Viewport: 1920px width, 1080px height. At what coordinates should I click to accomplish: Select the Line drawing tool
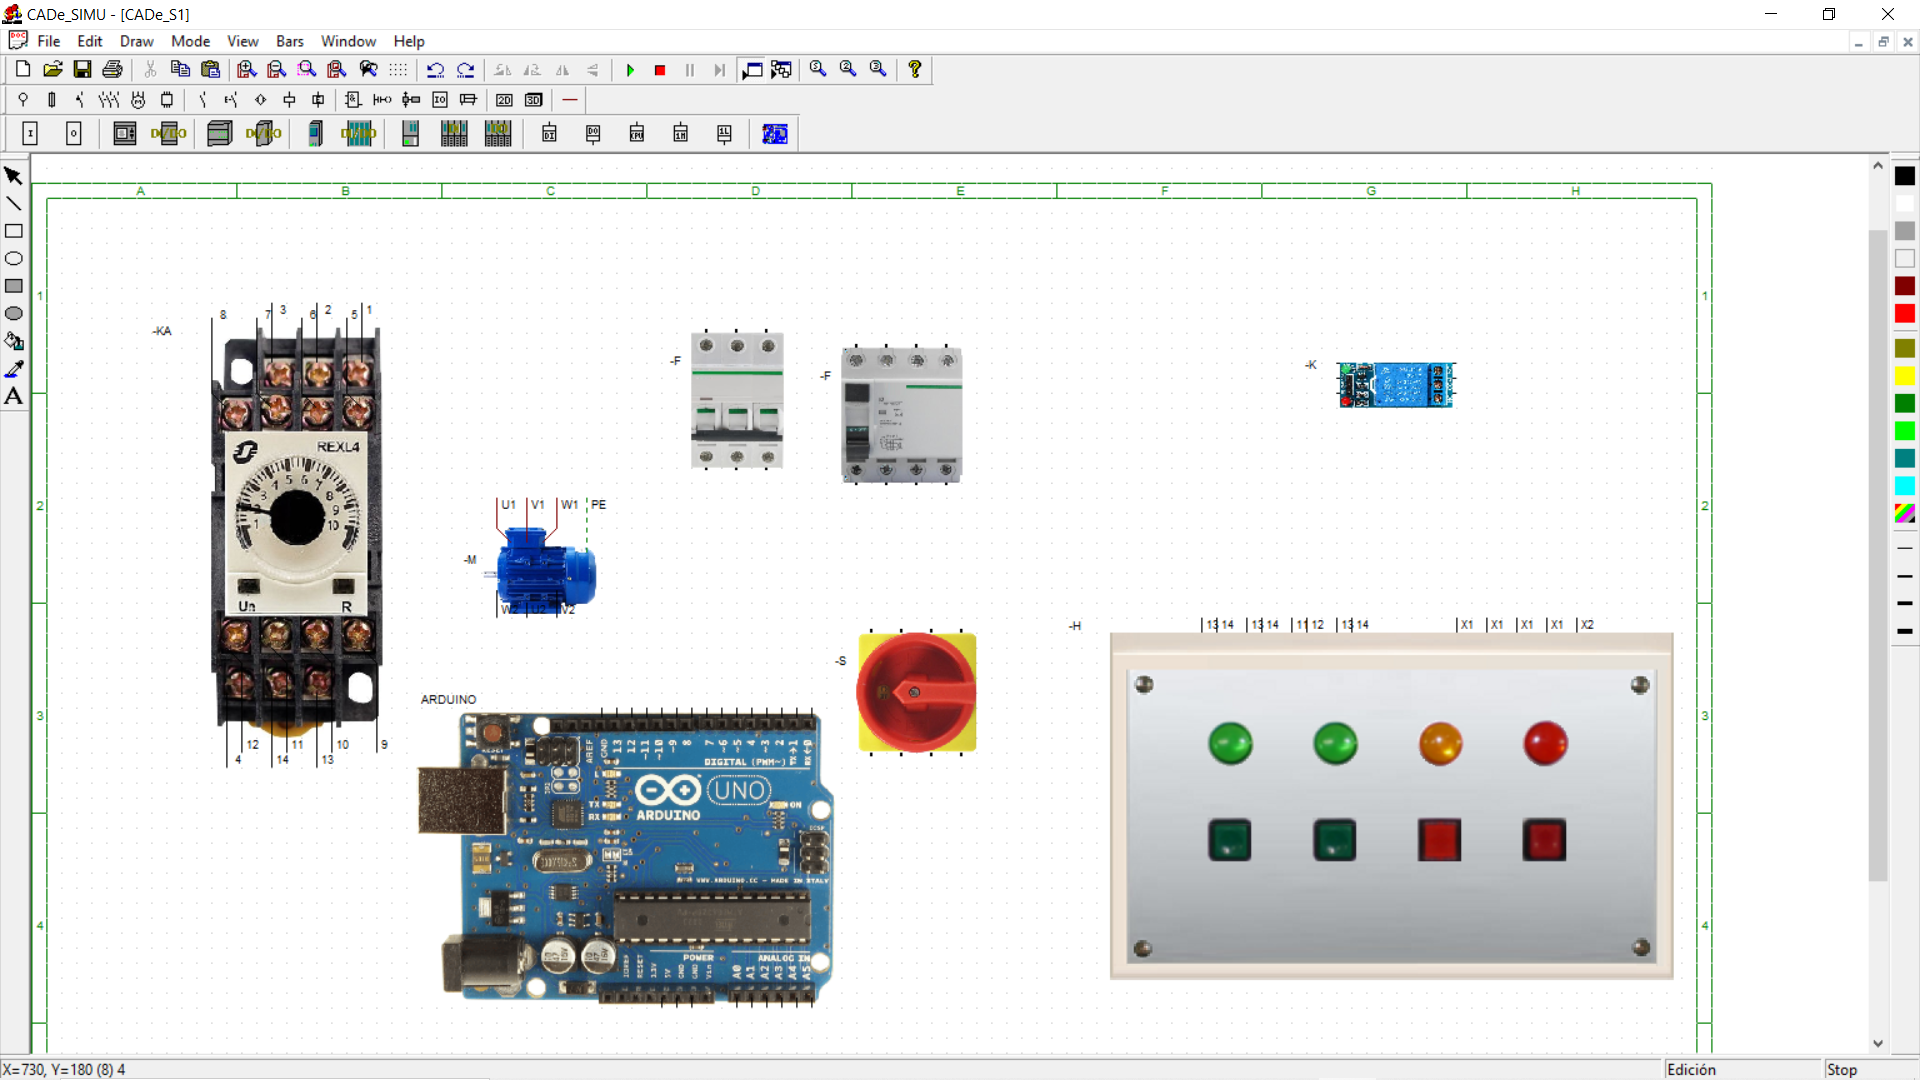point(14,204)
